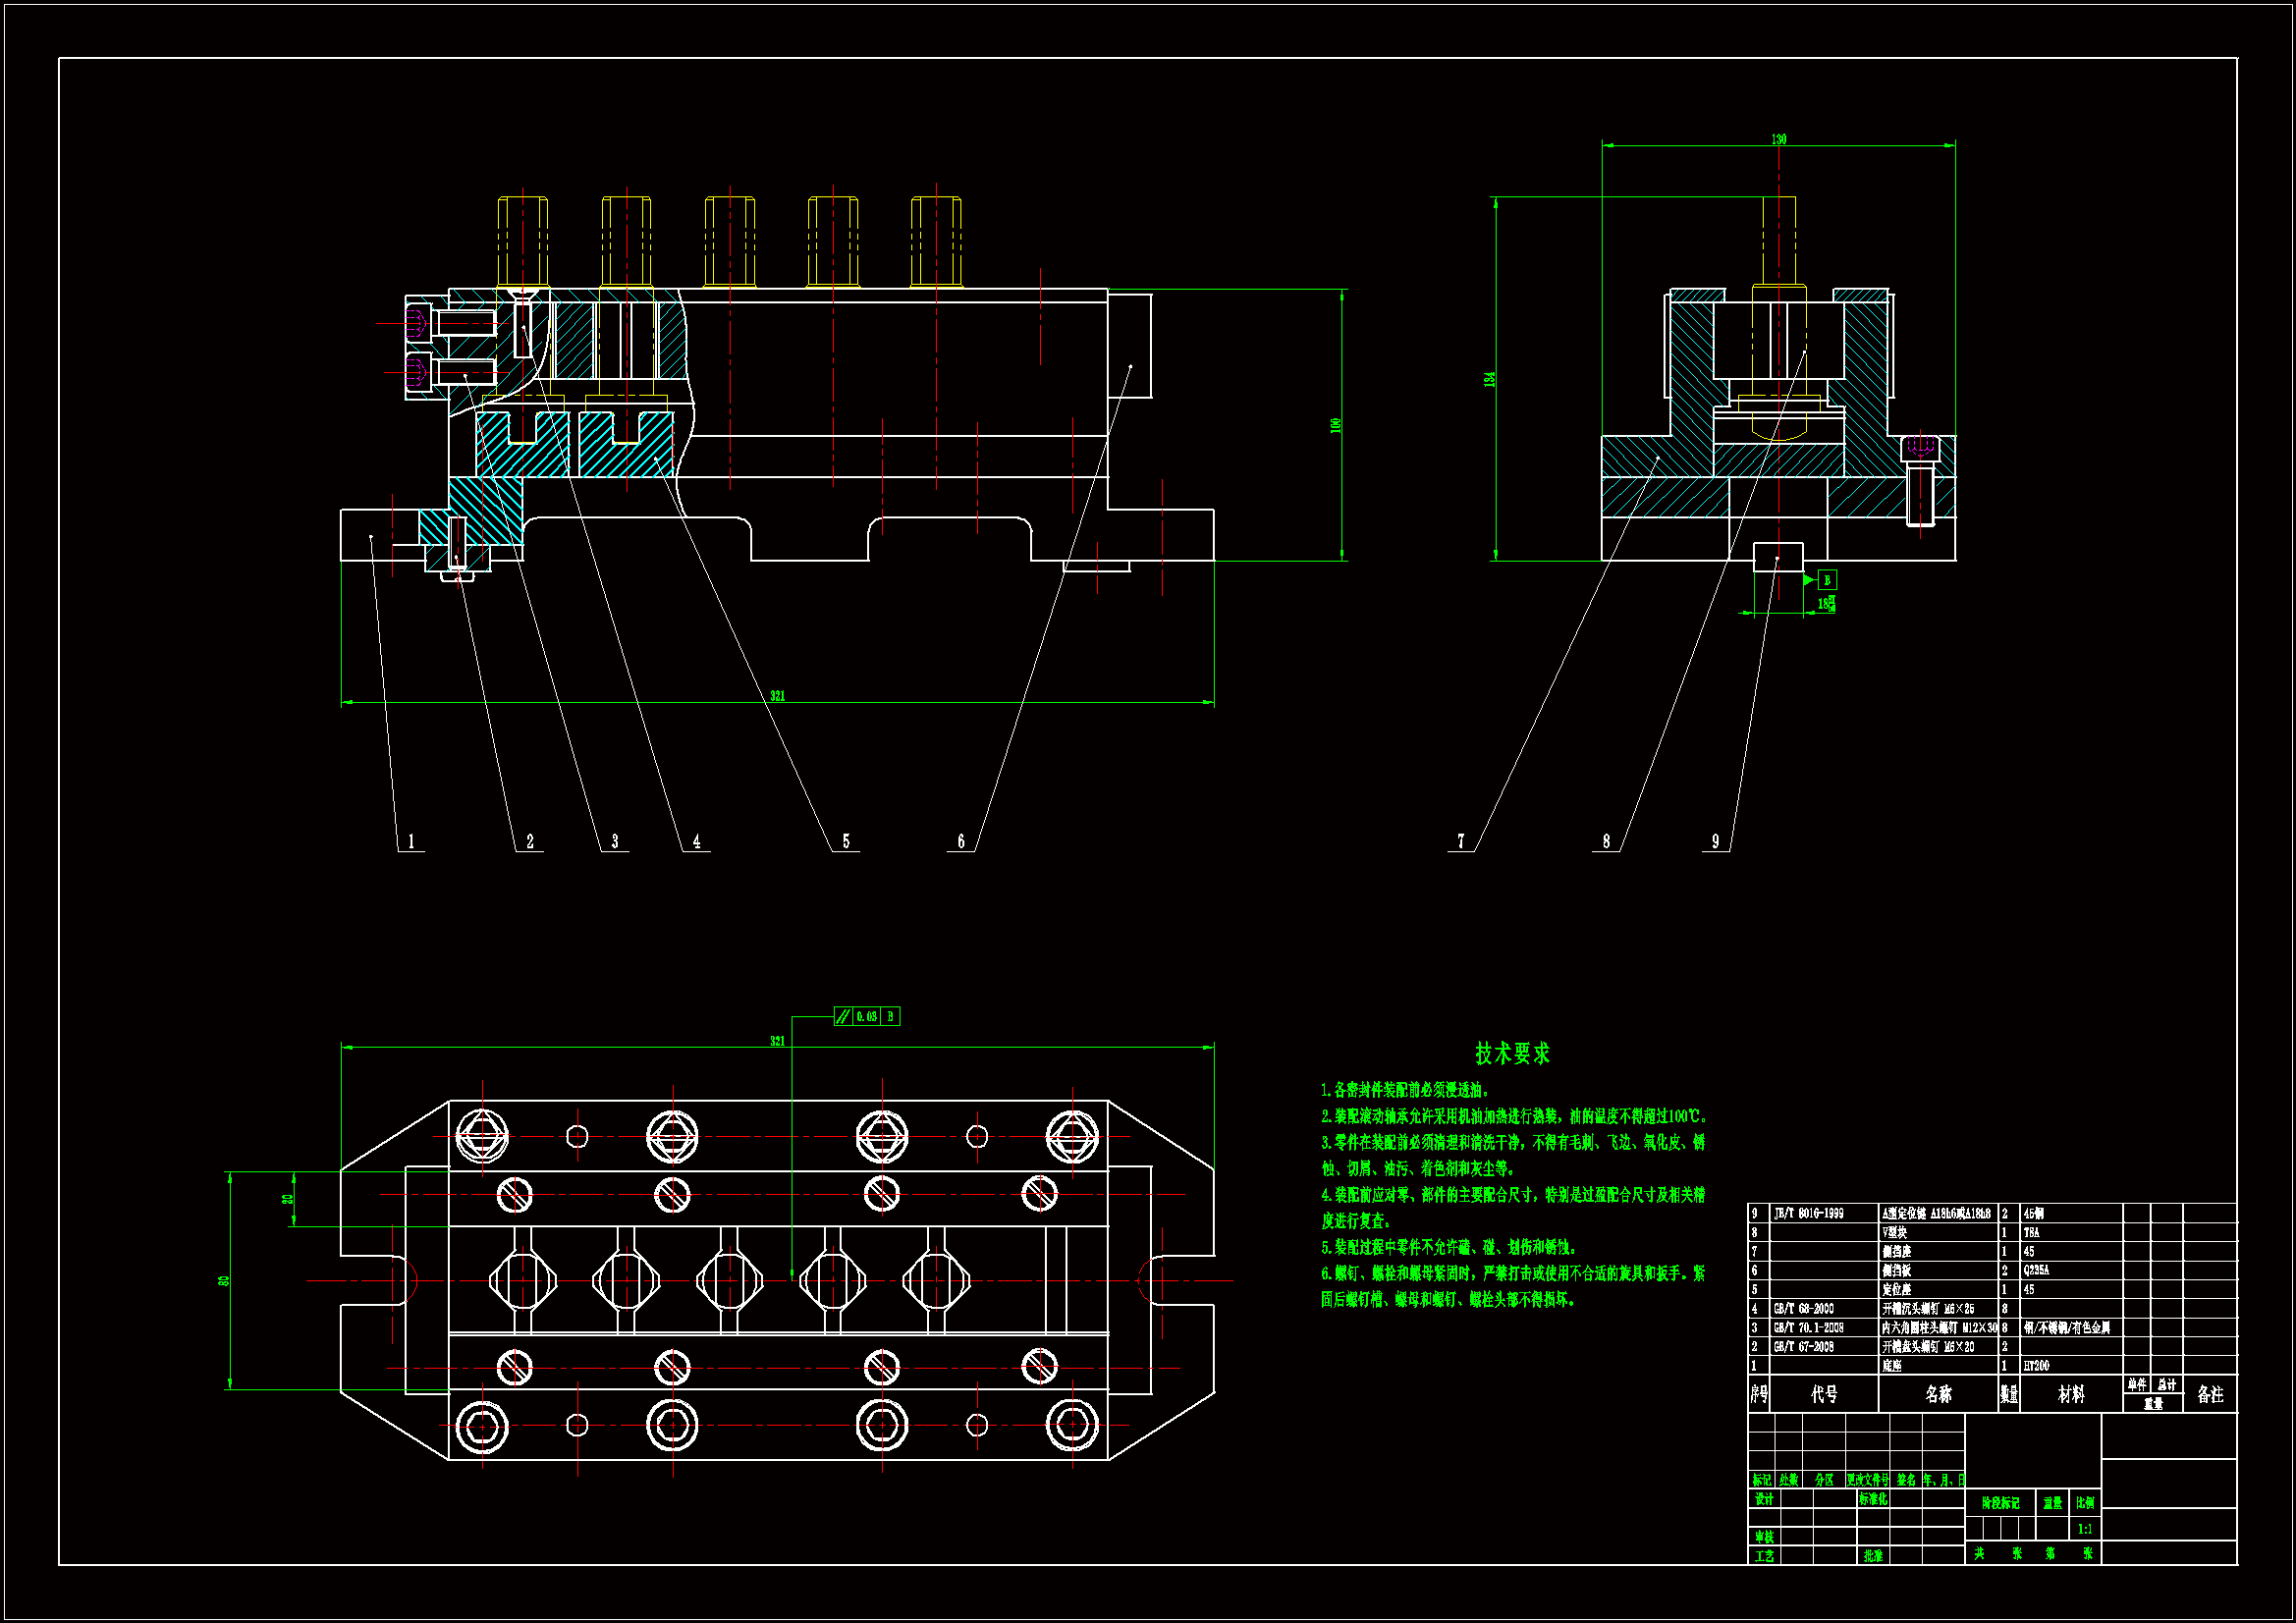Select part callout number 6 label
The image size is (2296, 1623).
pyautogui.click(x=961, y=842)
